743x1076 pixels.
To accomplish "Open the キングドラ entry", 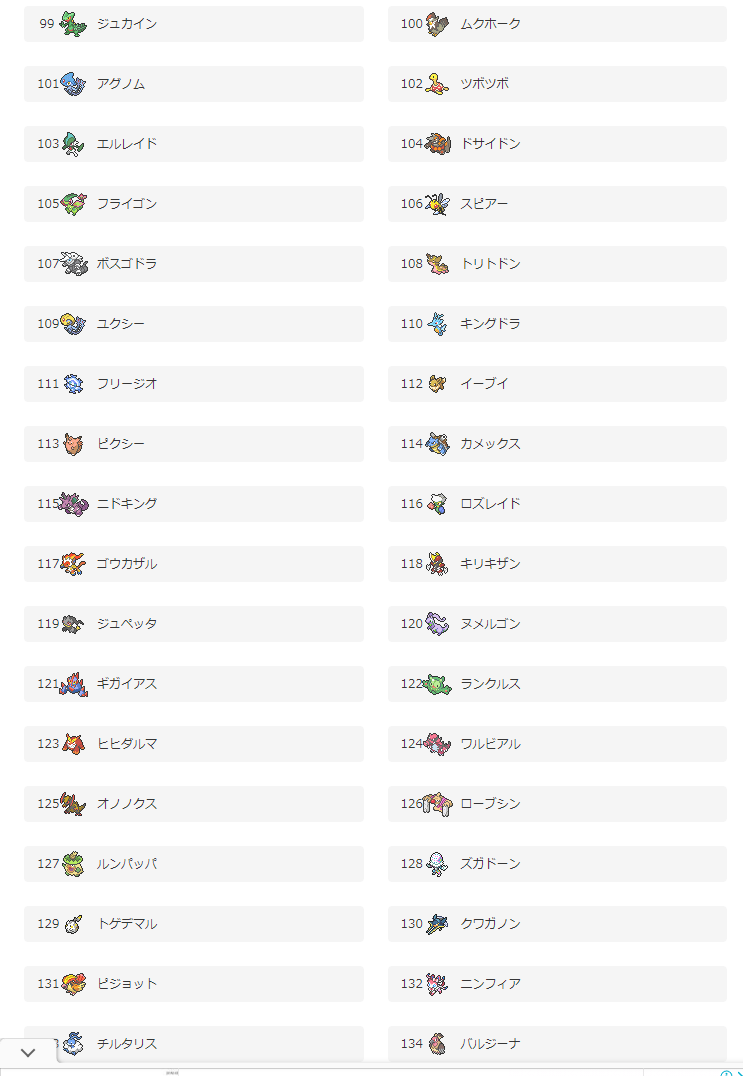I will 557,324.
